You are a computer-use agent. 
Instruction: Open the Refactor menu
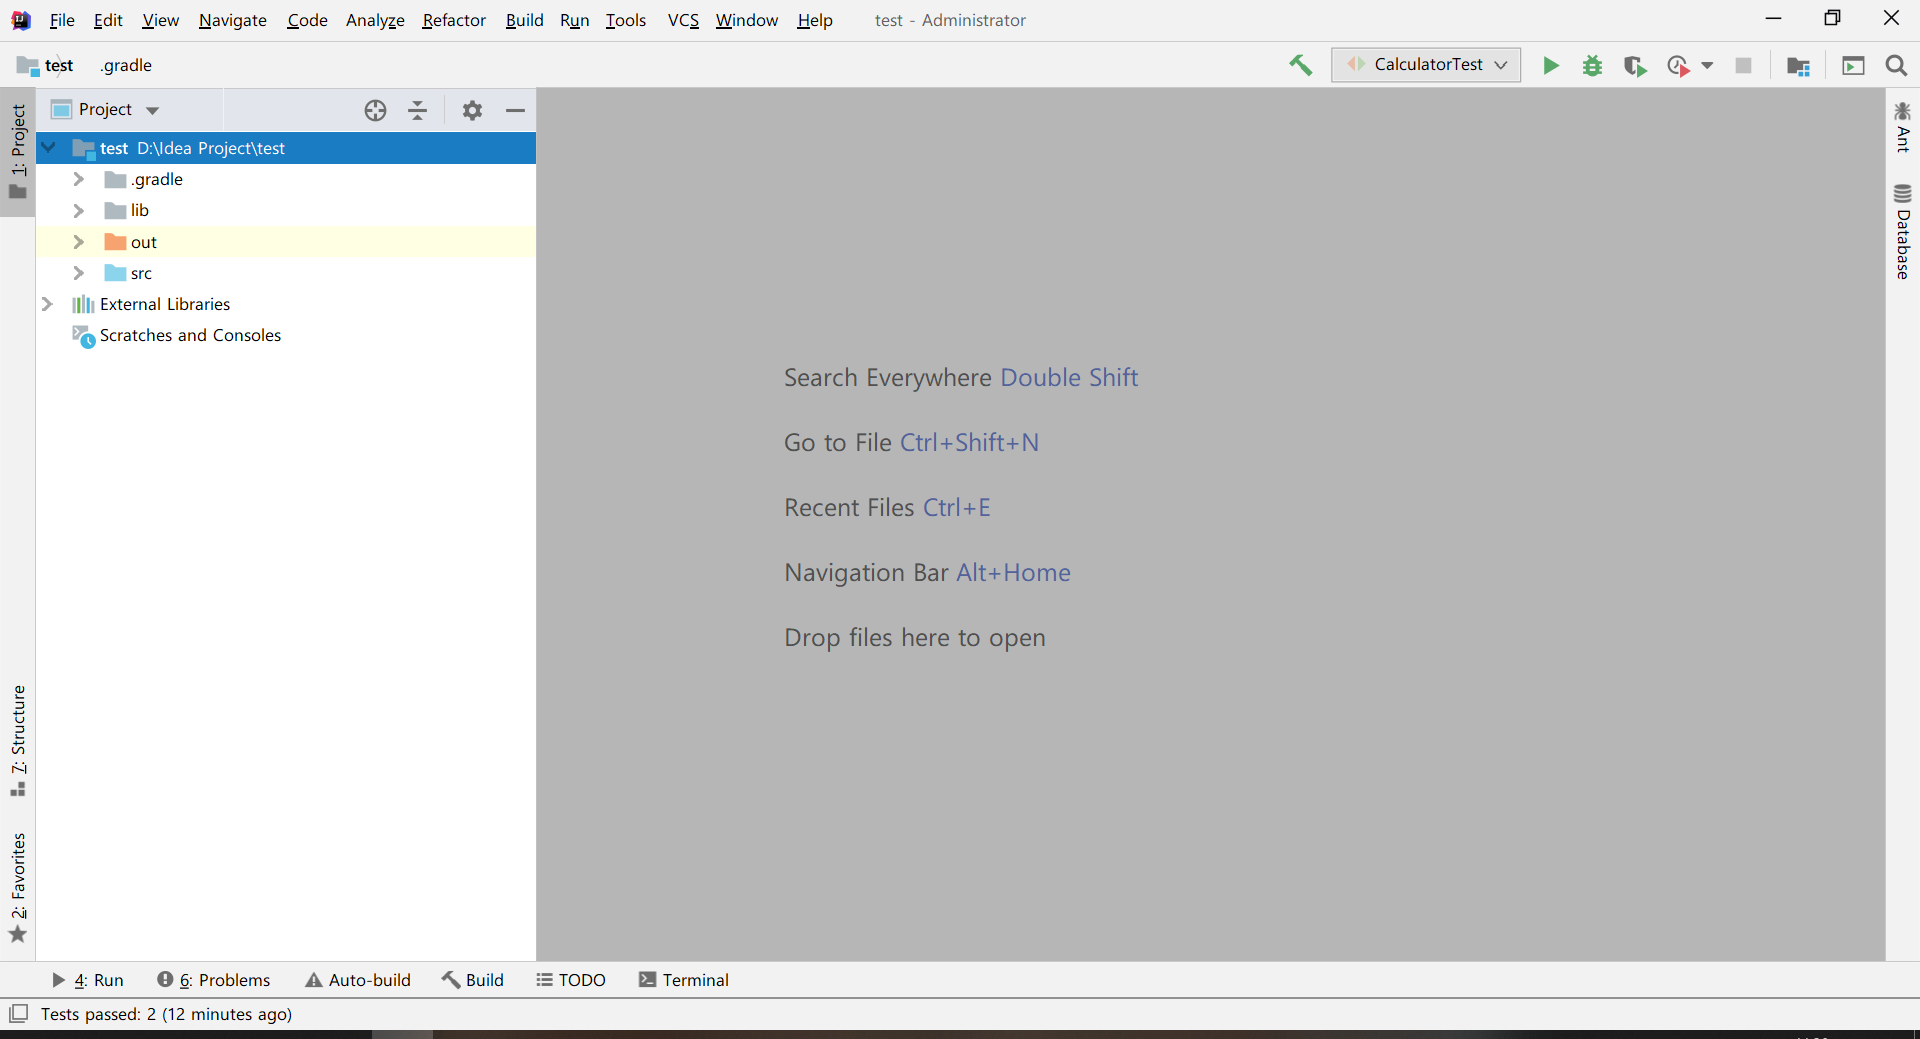pos(454,20)
